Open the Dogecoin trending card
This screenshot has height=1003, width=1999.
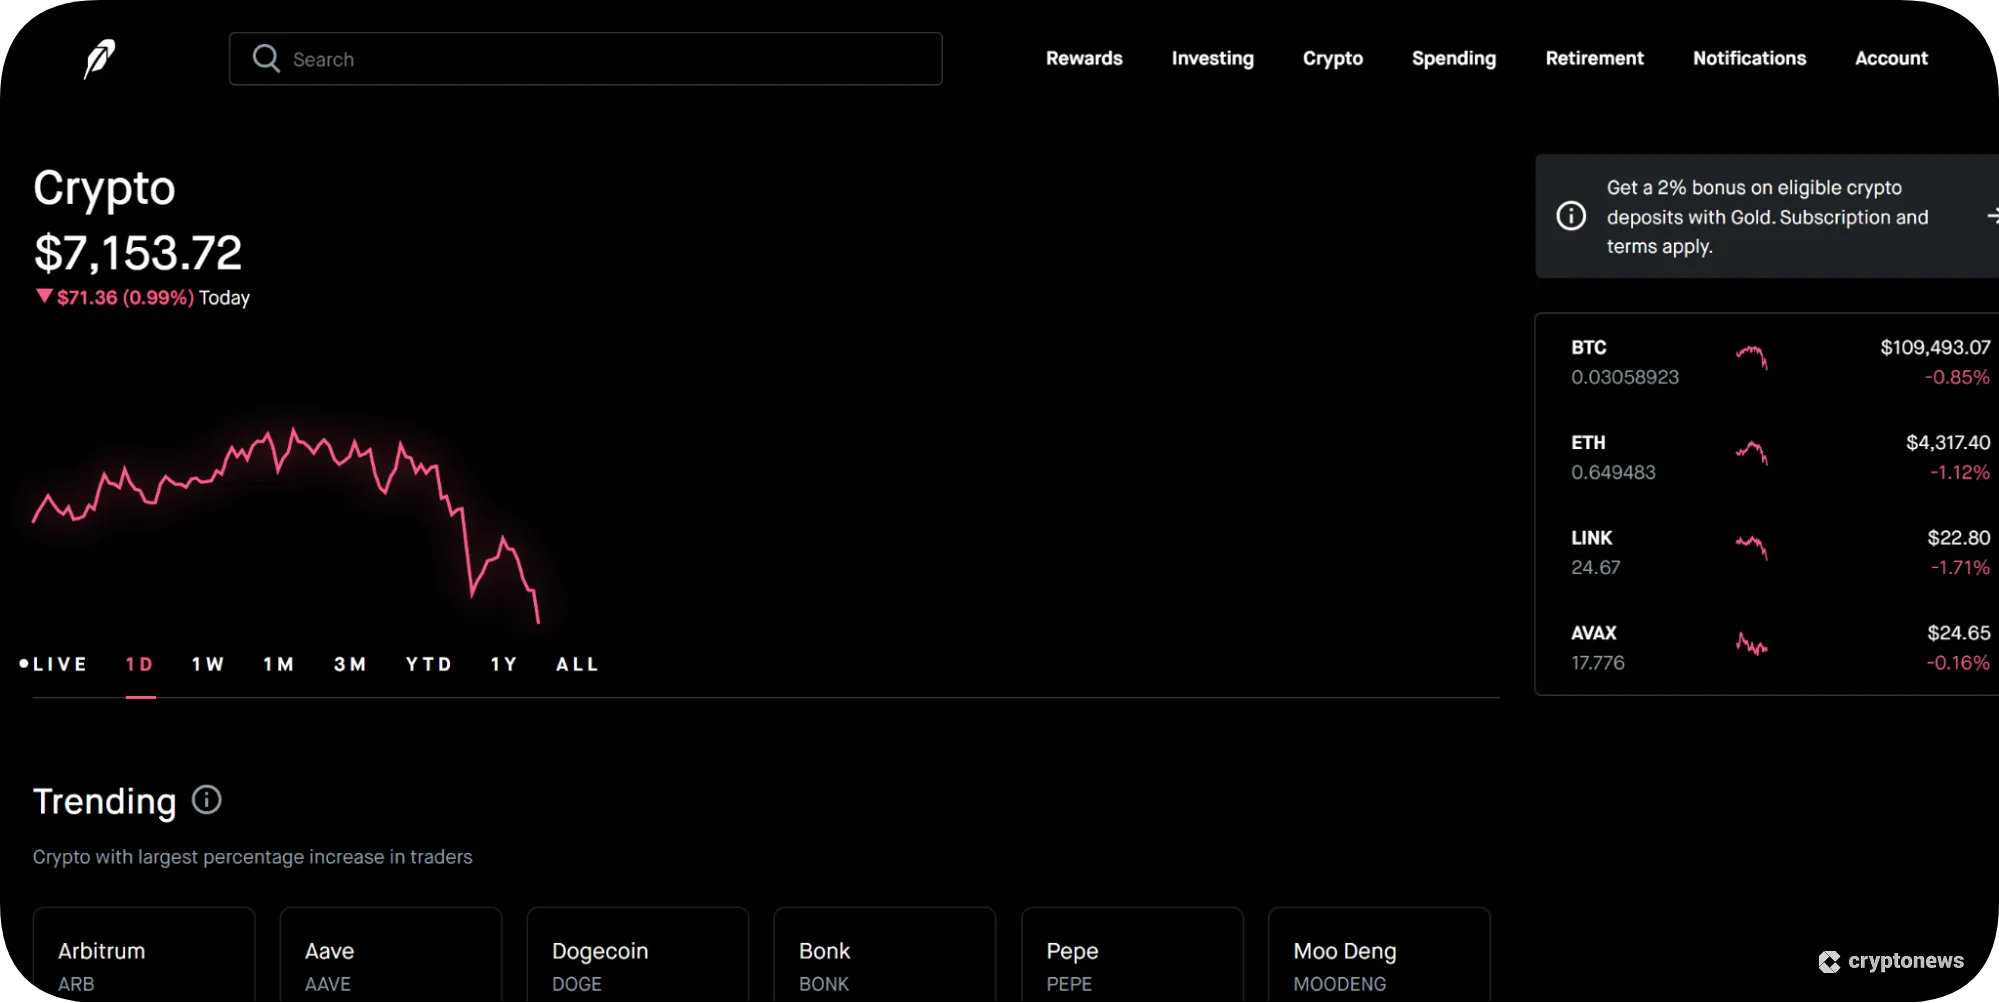pyautogui.click(x=636, y=960)
